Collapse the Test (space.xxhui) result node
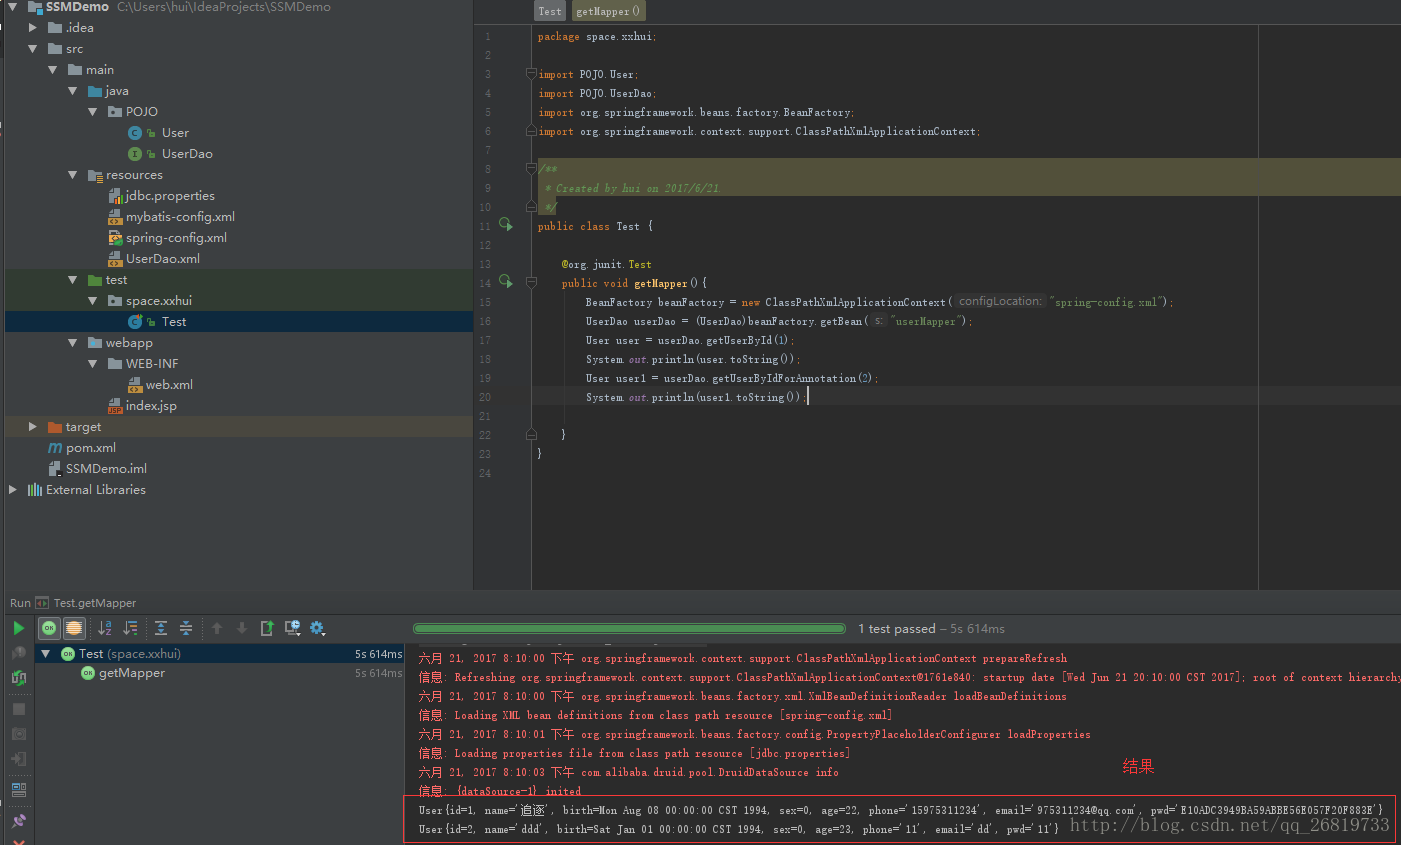This screenshot has width=1401, height=845. coord(45,654)
